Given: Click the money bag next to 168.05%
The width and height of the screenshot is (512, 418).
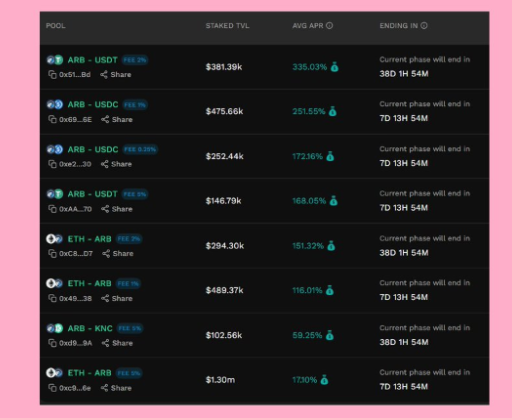Looking at the screenshot, I should 333,201.
